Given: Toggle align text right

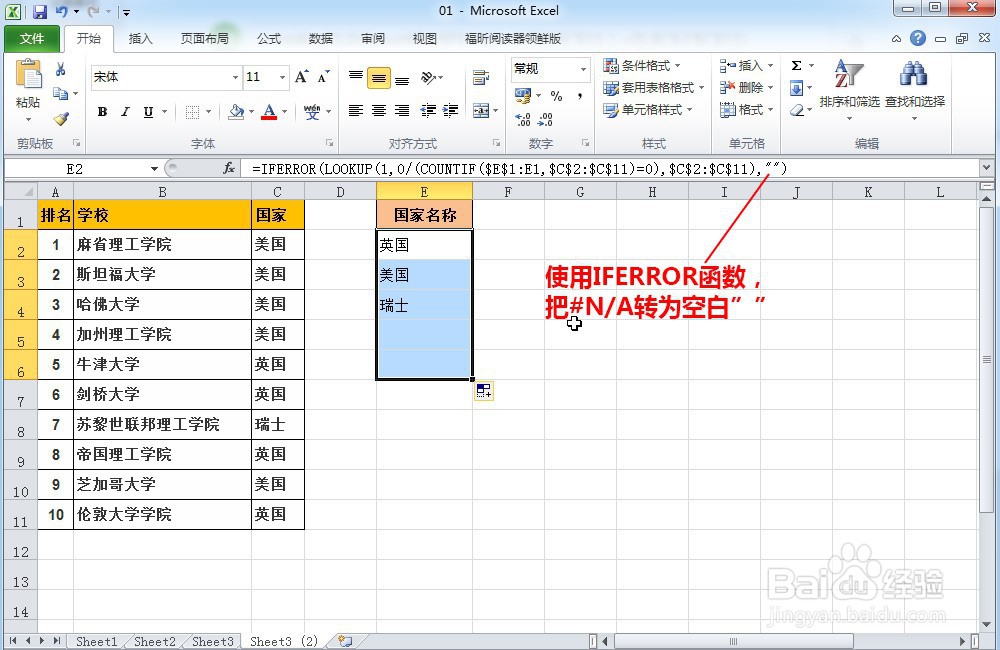Looking at the screenshot, I should [402, 111].
